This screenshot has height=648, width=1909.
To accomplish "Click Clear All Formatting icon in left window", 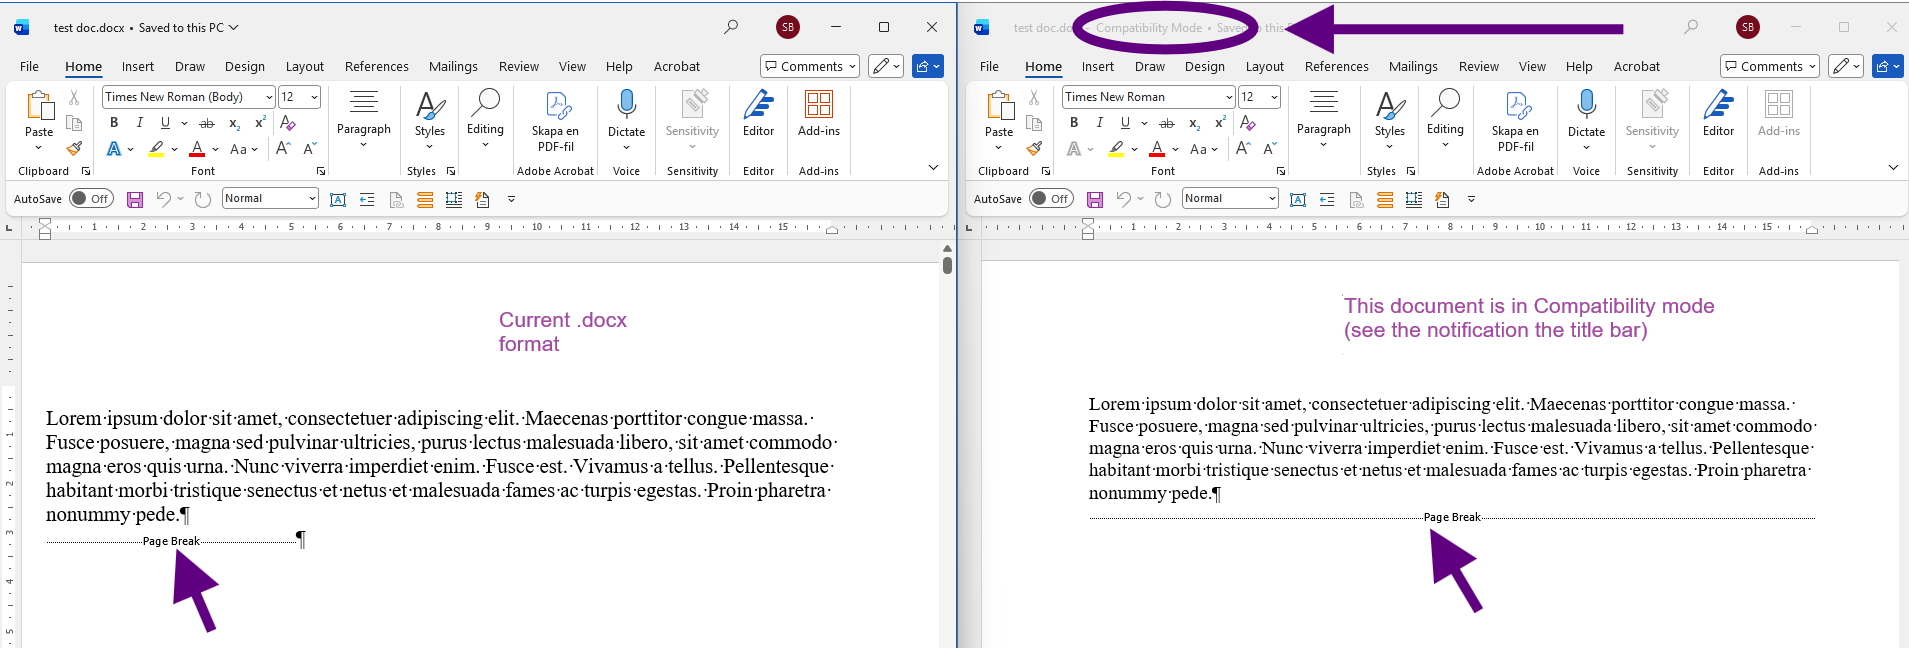I will pyautogui.click(x=288, y=123).
